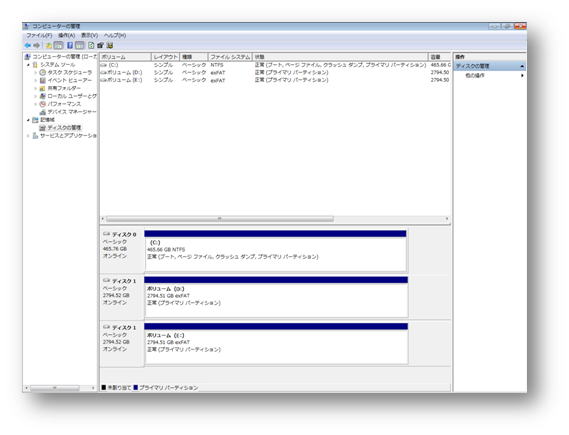Select the ディスク 0 disk label box

pyautogui.click(x=122, y=251)
